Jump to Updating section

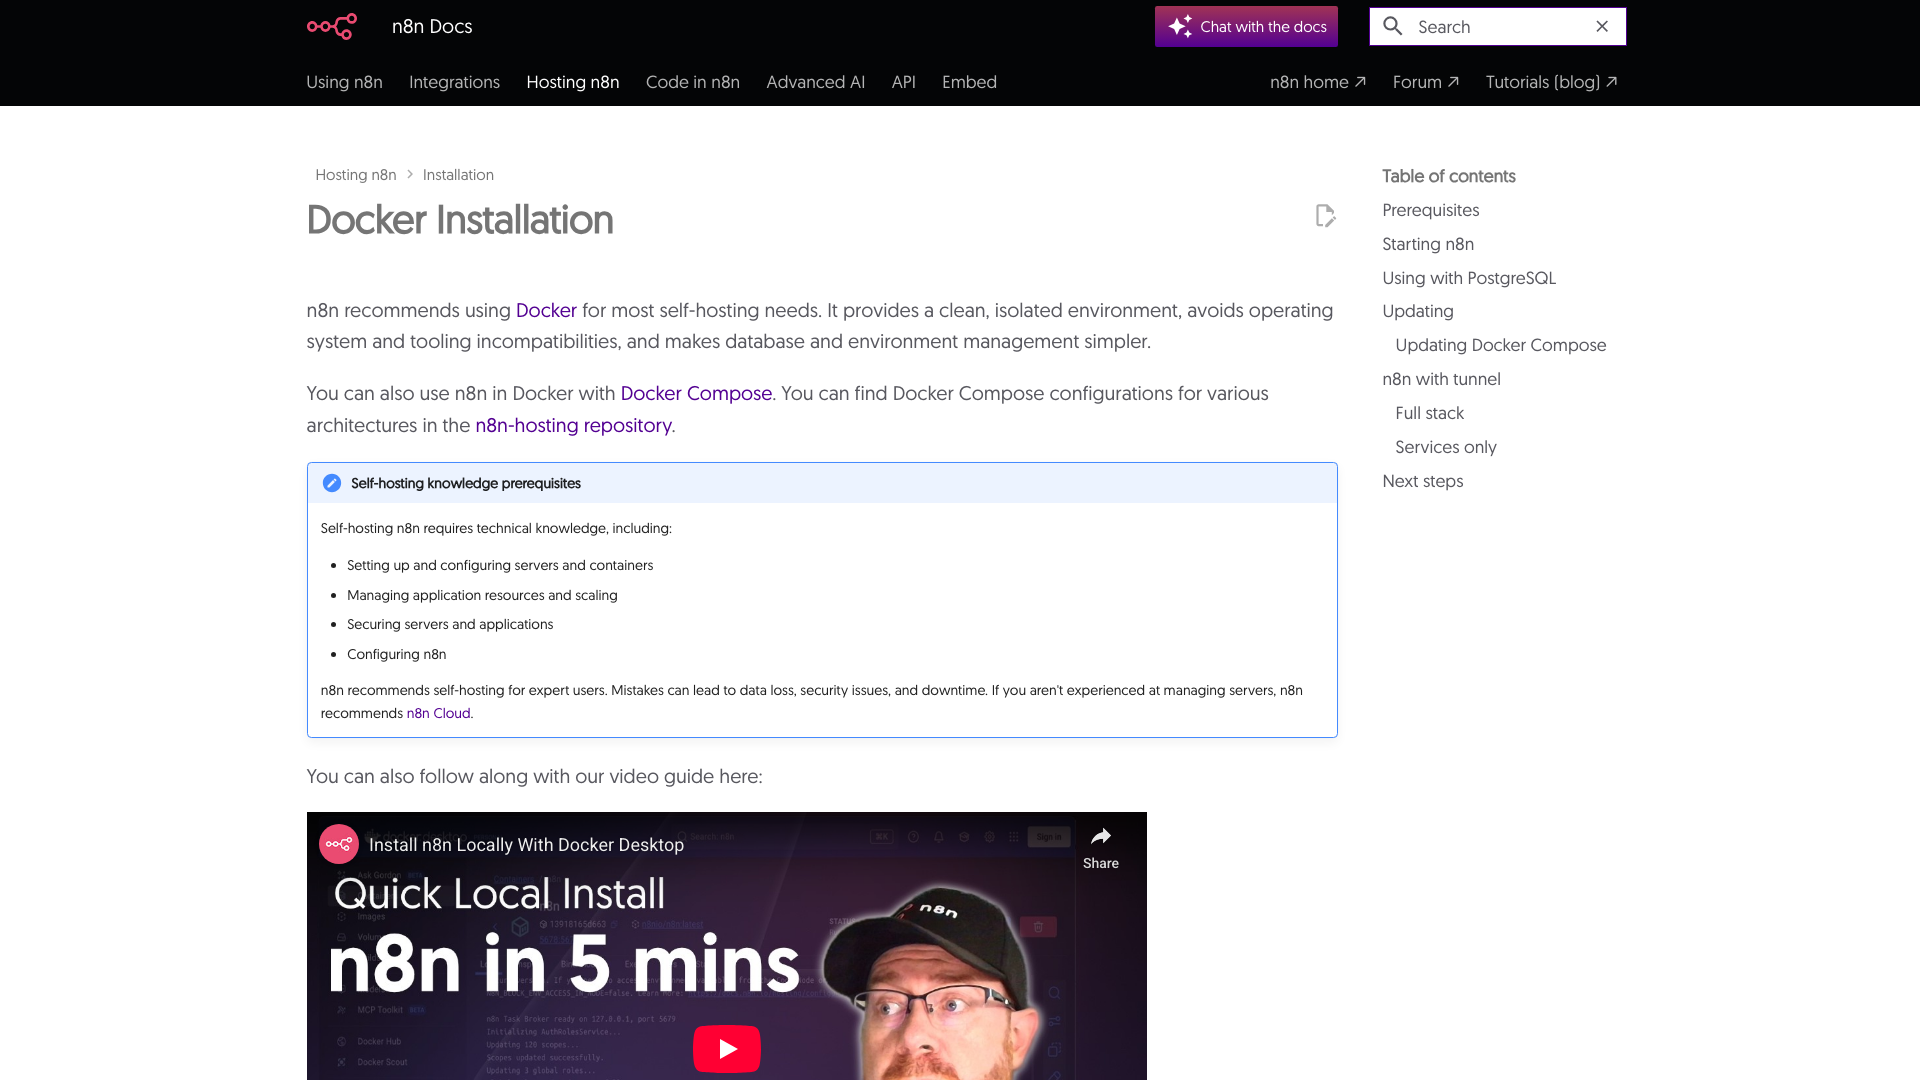[1418, 311]
